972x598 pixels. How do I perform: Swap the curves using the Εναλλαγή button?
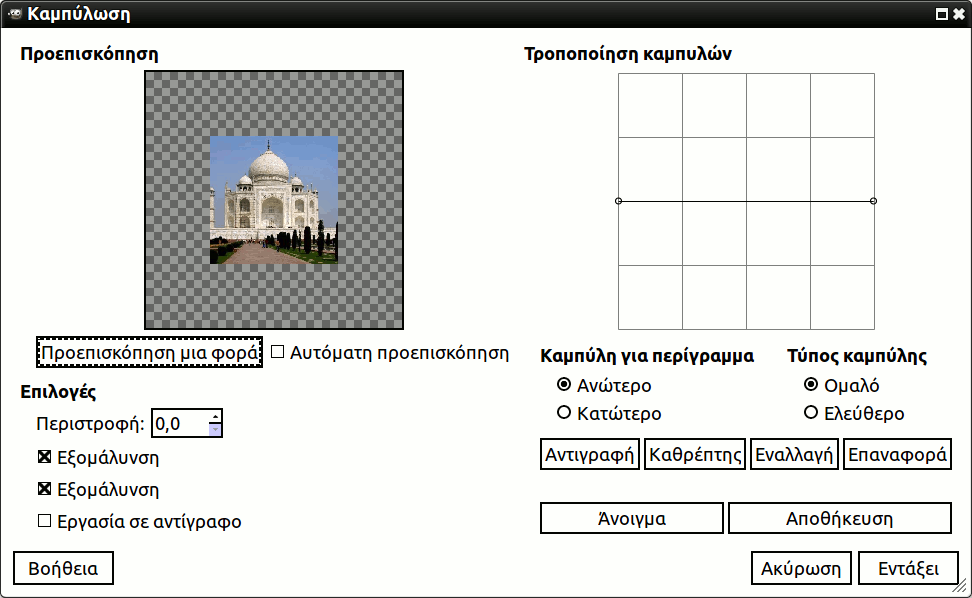pyautogui.click(x=794, y=454)
